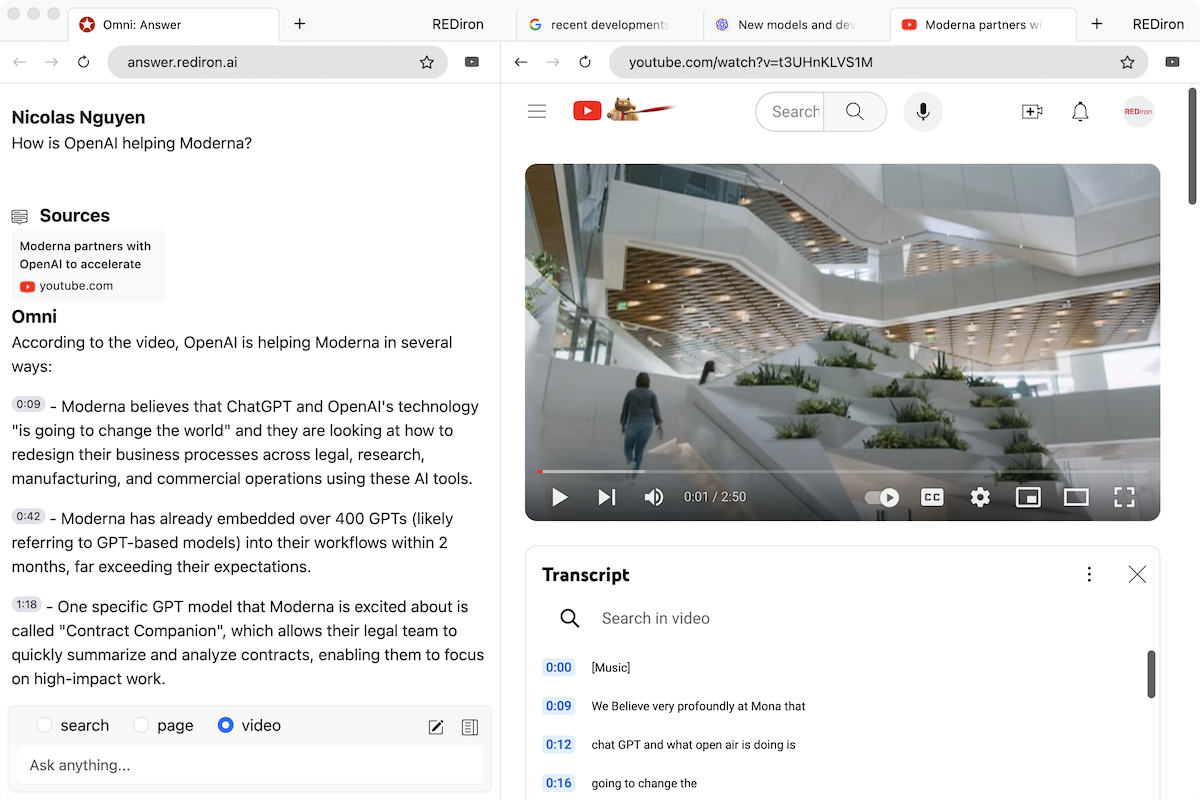Select the video radio option
This screenshot has height=800, width=1200.
tap(225, 725)
